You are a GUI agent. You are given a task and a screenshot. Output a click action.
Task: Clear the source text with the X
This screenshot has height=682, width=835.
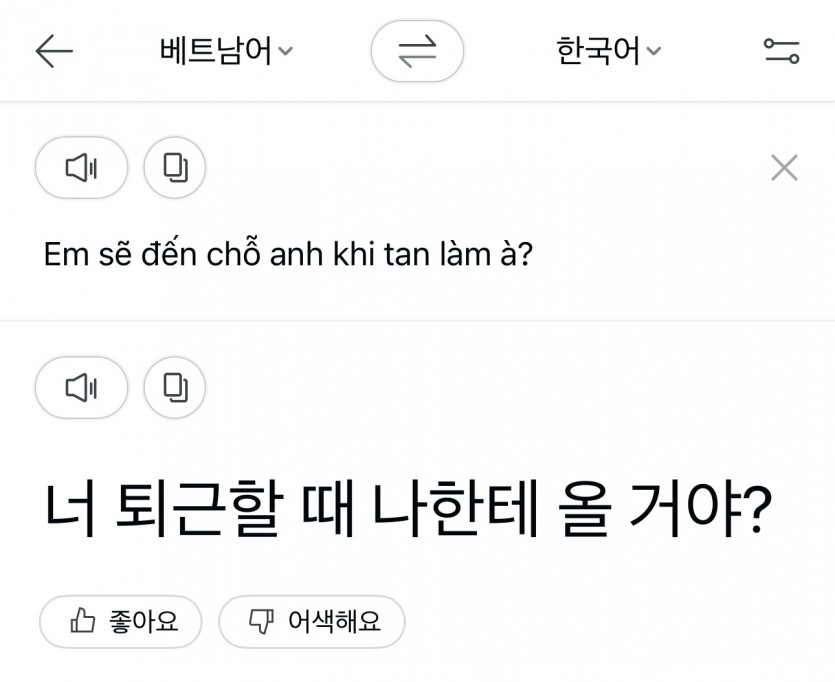(784, 168)
